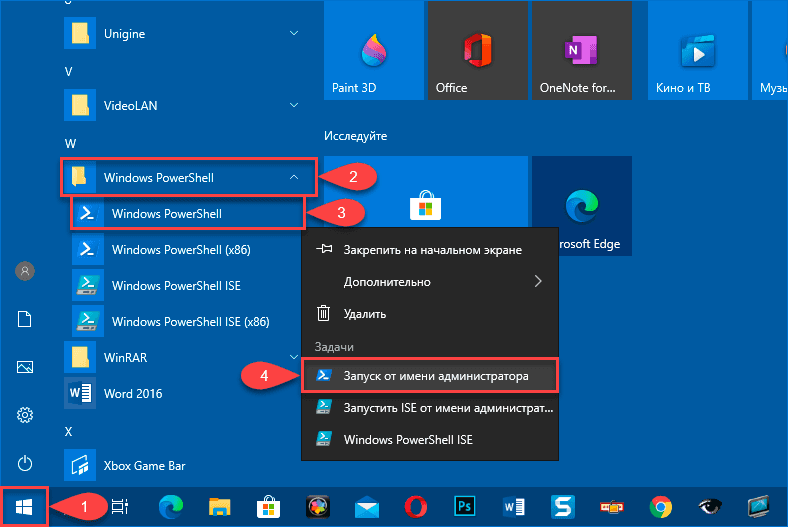Open Windows PowerShell (x86) entry

(187, 250)
